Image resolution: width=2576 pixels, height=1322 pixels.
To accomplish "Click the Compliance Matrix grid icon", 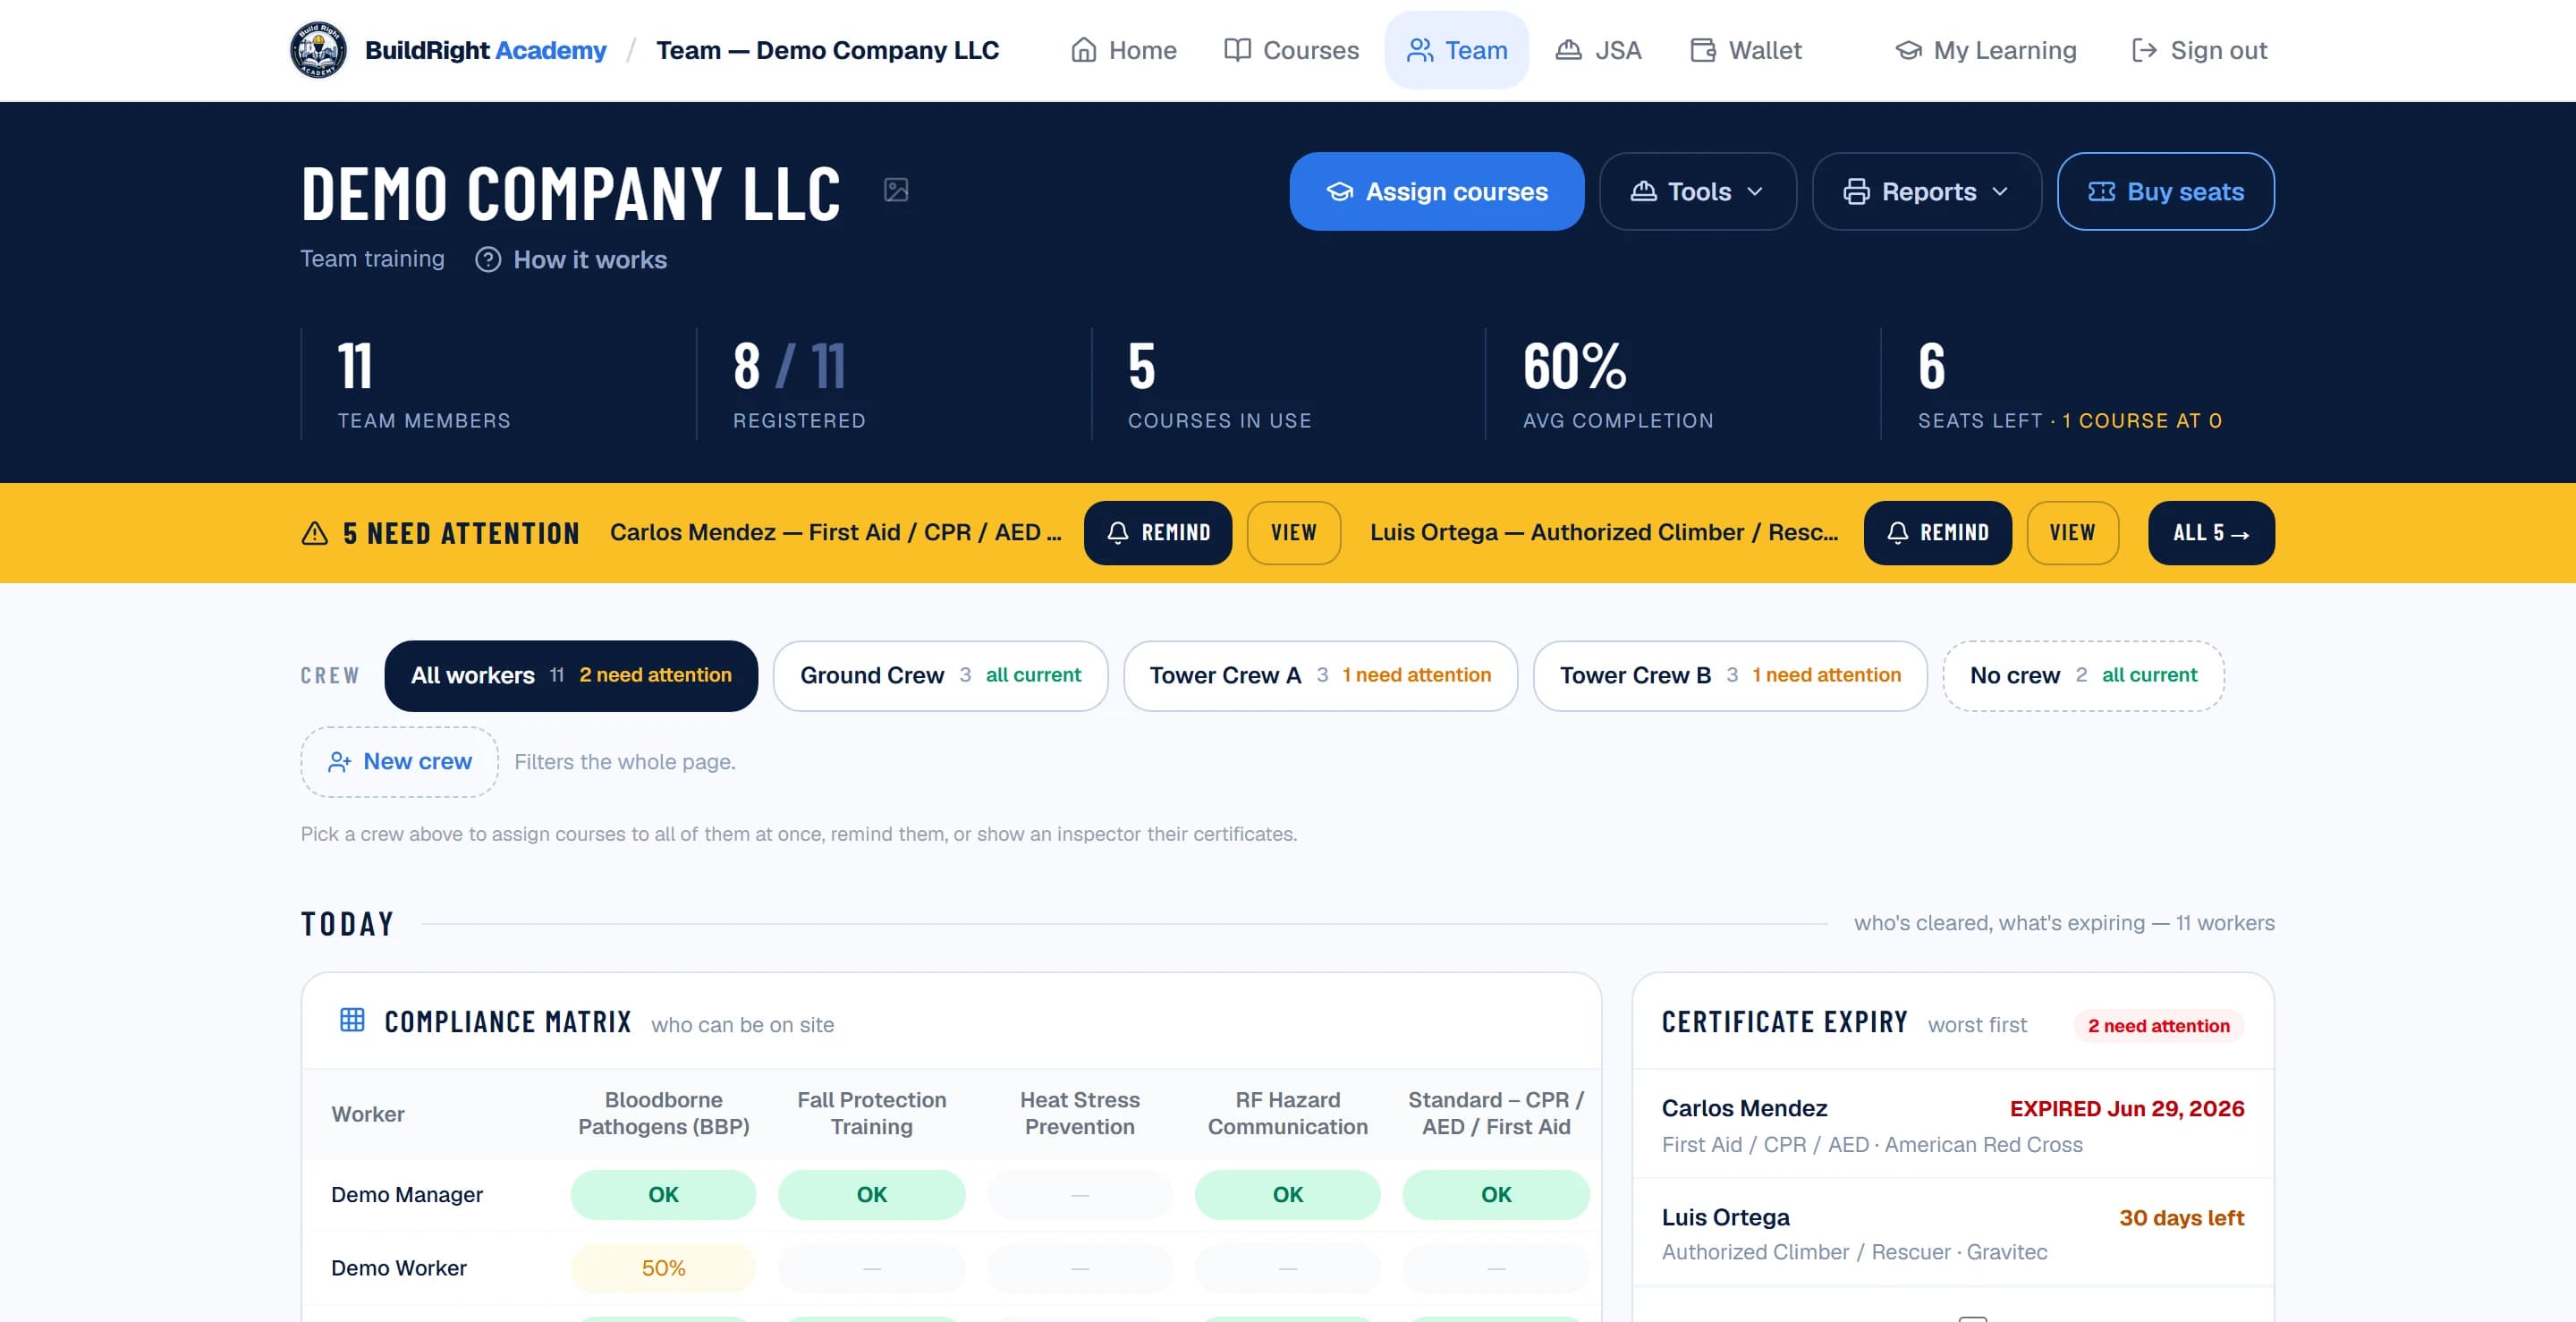I will tap(352, 1020).
